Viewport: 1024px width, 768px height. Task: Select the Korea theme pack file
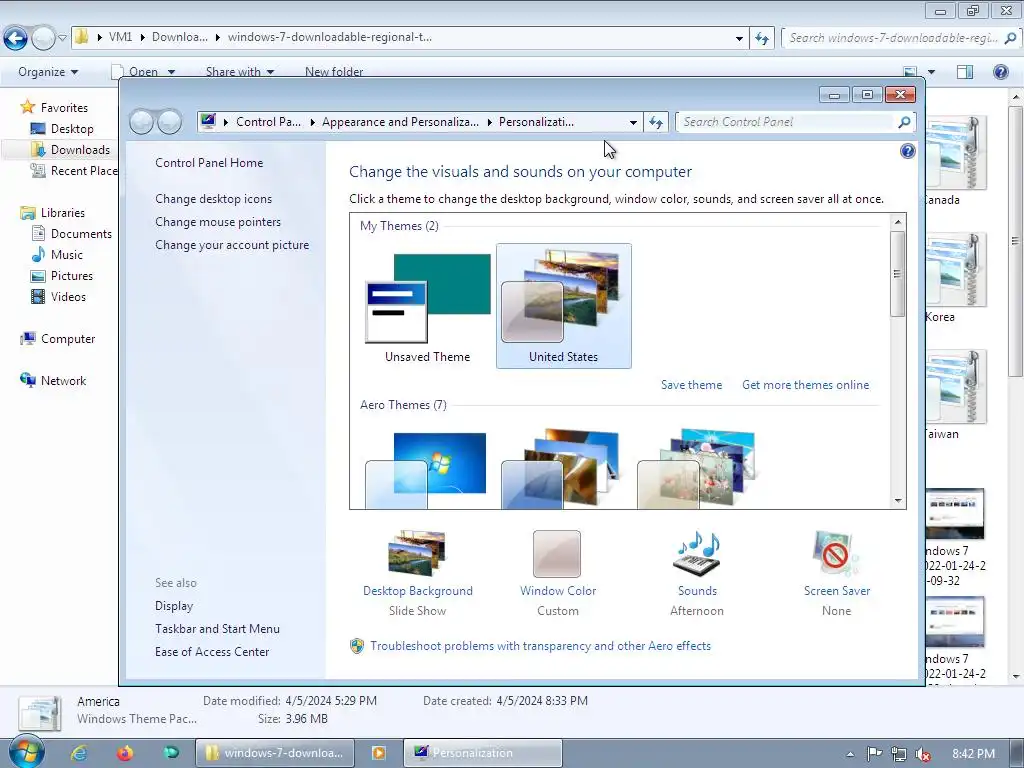pyautogui.click(x=955, y=279)
